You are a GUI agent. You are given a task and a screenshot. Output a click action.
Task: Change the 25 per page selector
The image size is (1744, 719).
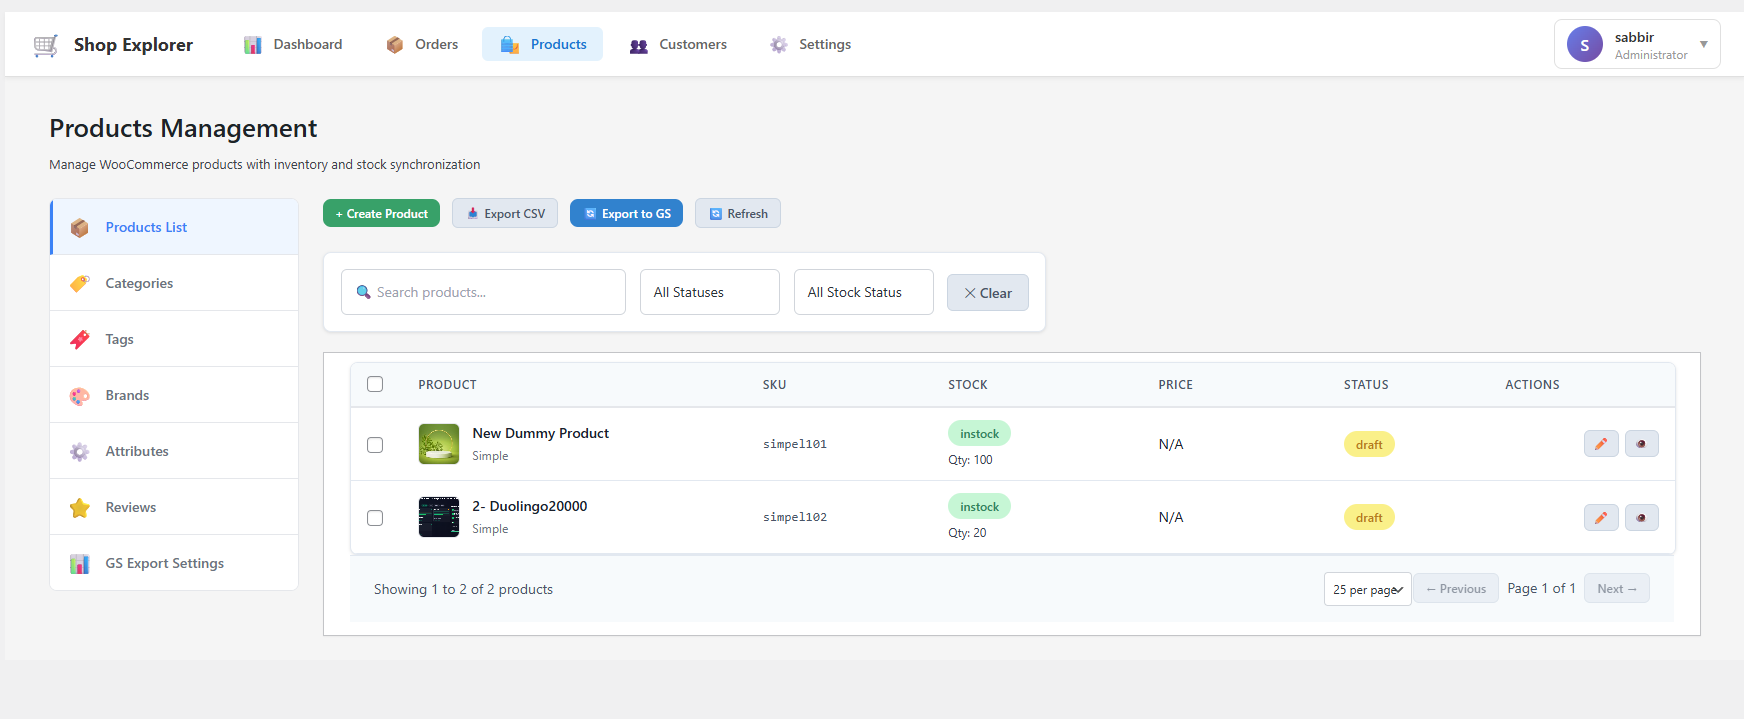[1366, 590]
